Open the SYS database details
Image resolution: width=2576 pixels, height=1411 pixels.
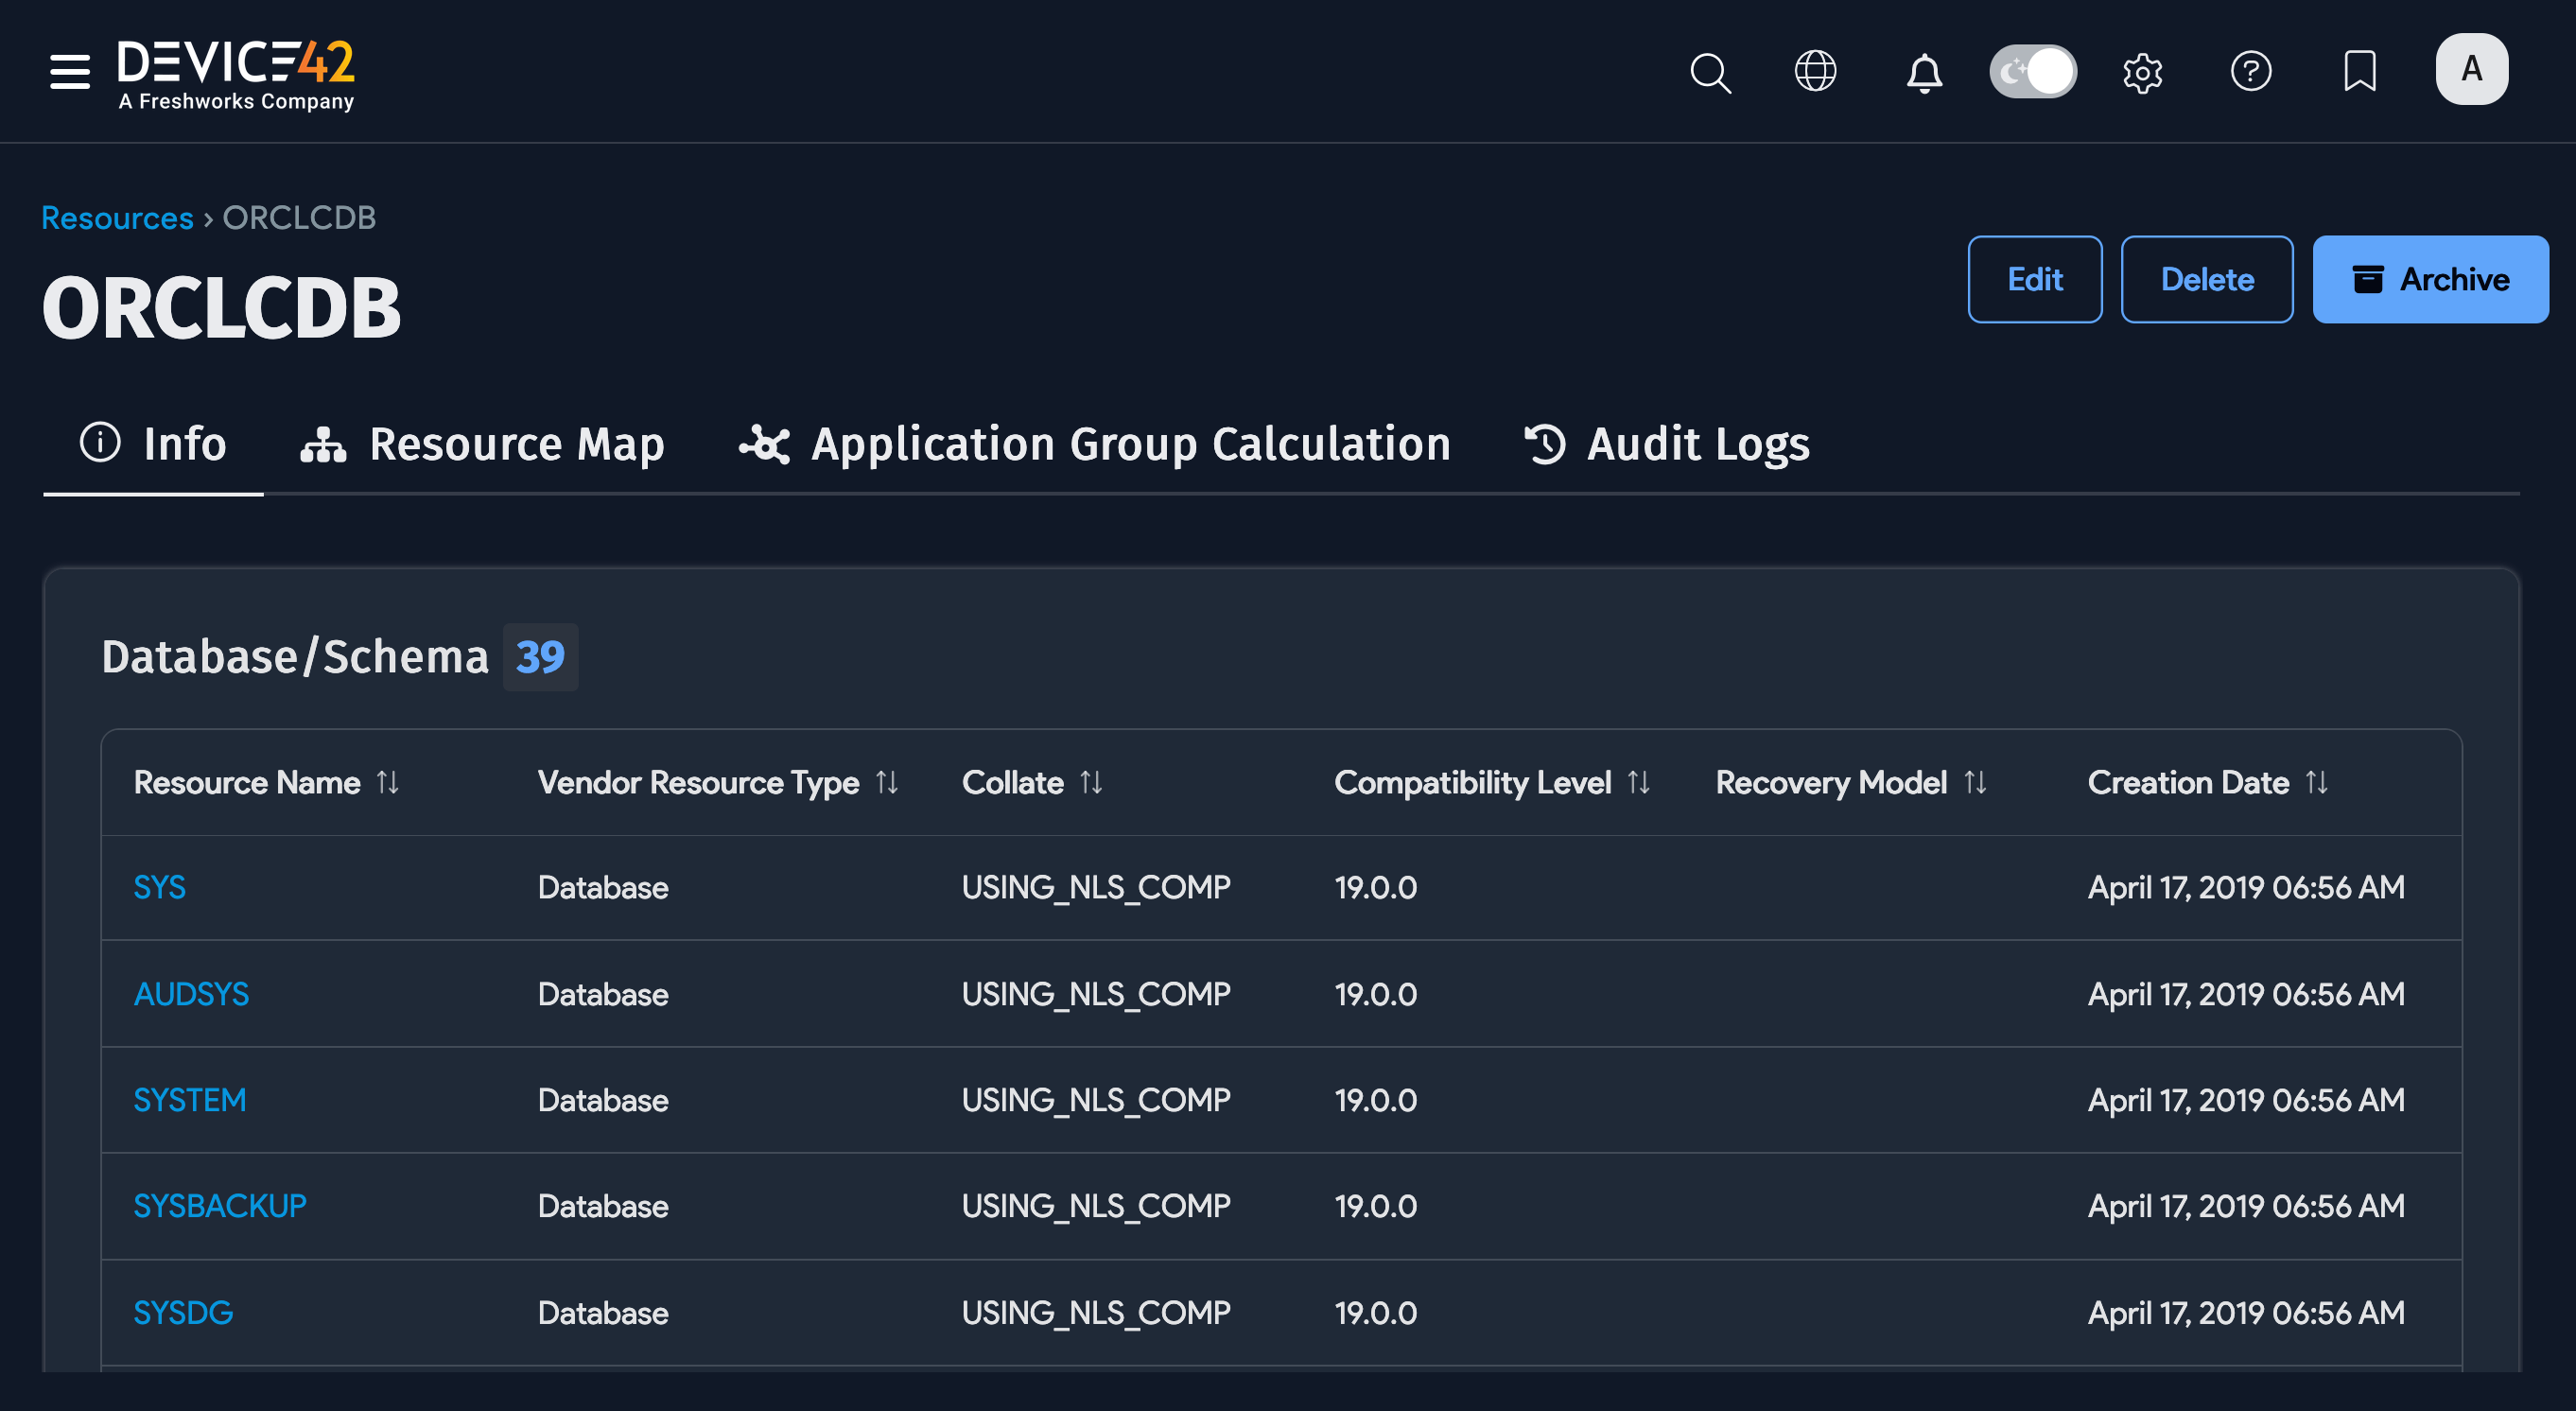pyautogui.click(x=159, y=887)
